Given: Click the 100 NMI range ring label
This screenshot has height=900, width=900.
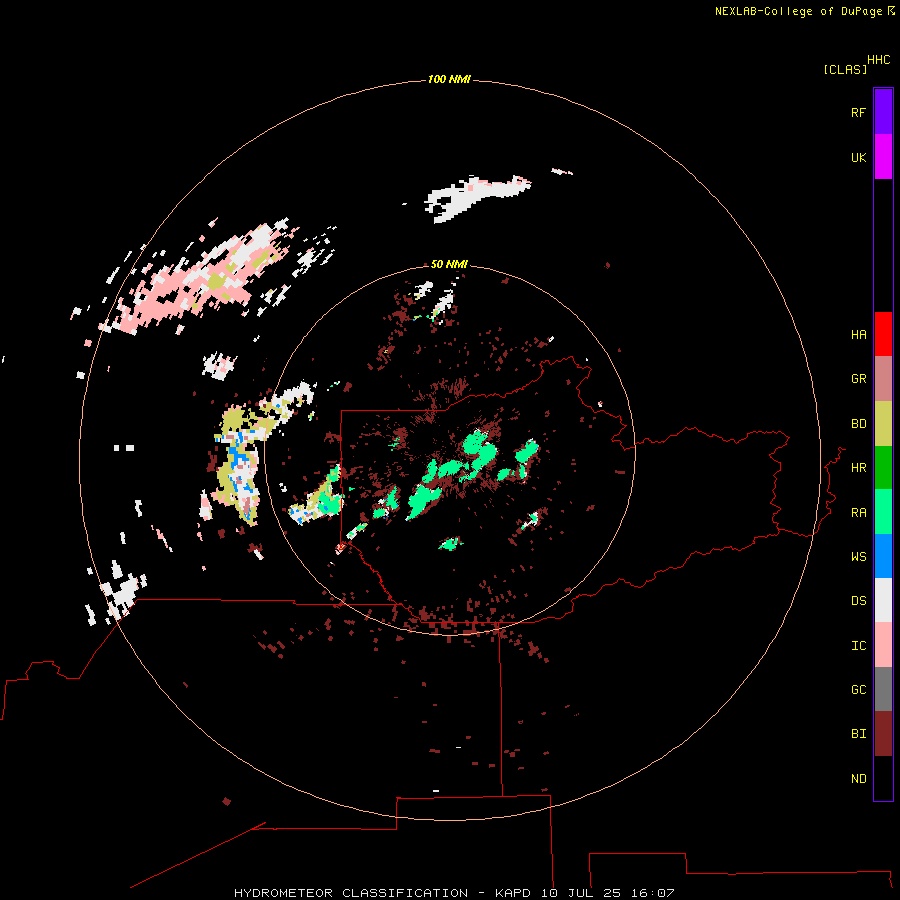Looking at the screenshot, I should tap(449, 79).
